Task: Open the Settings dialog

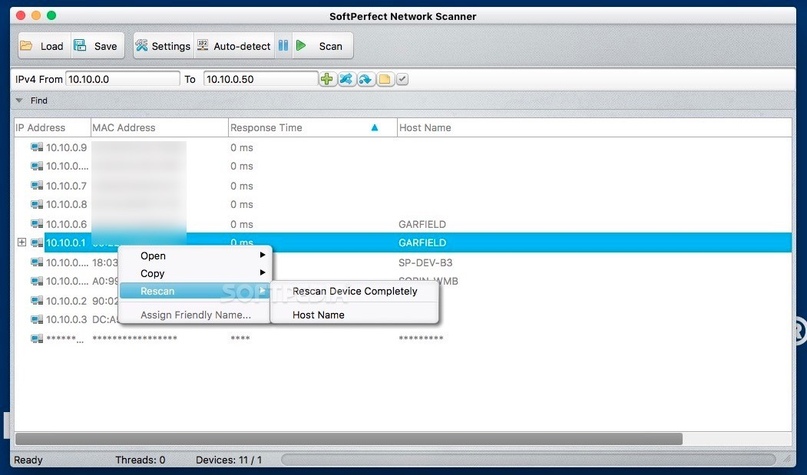Action: 163,46
